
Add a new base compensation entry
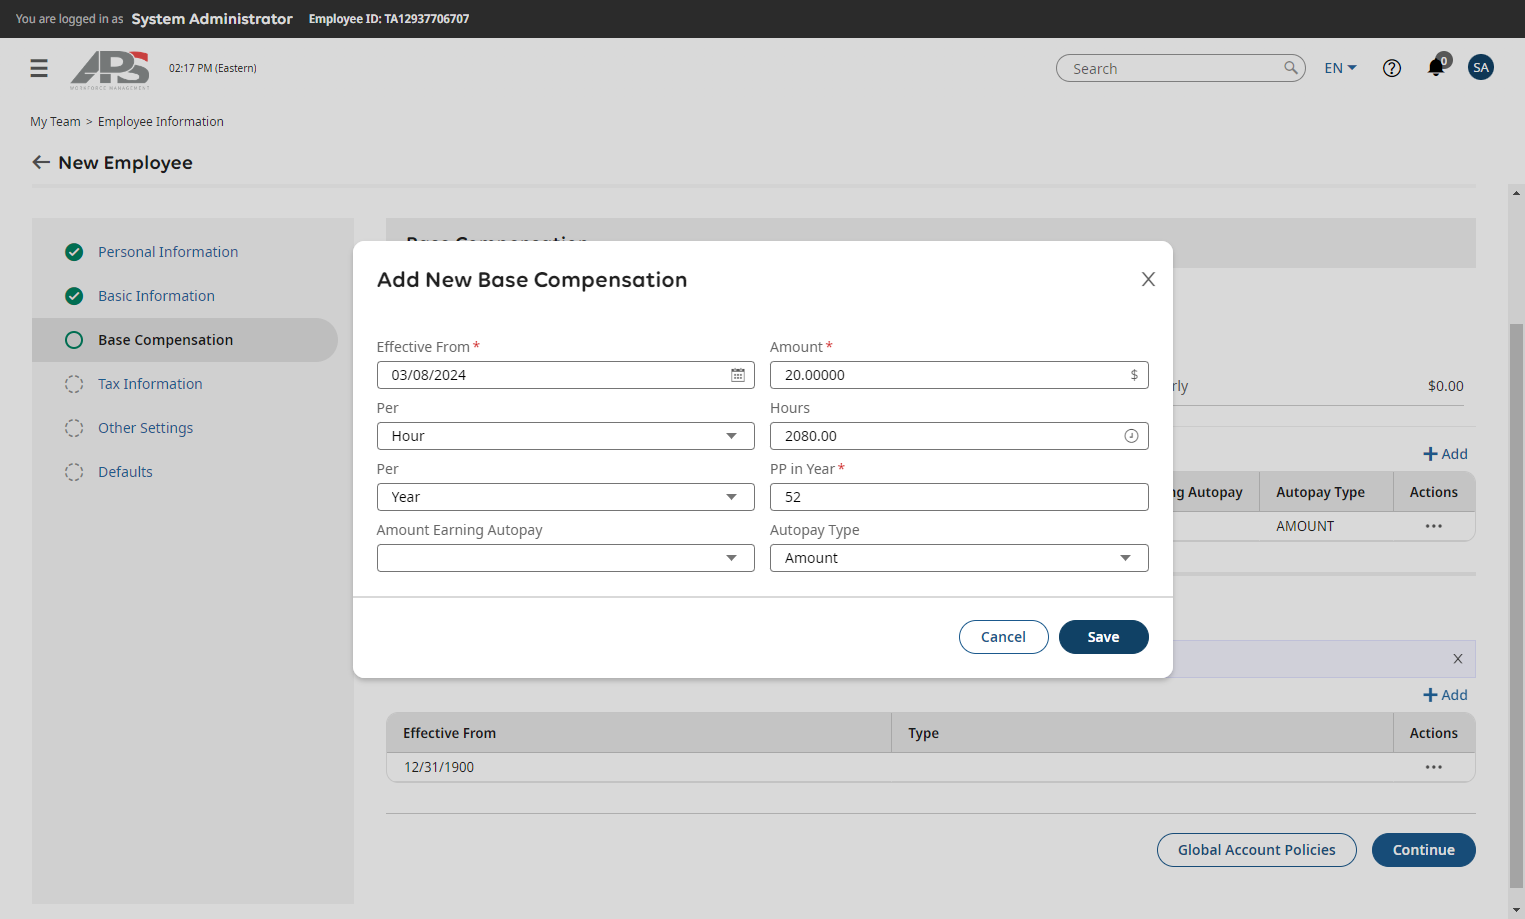click(1445, 454)
